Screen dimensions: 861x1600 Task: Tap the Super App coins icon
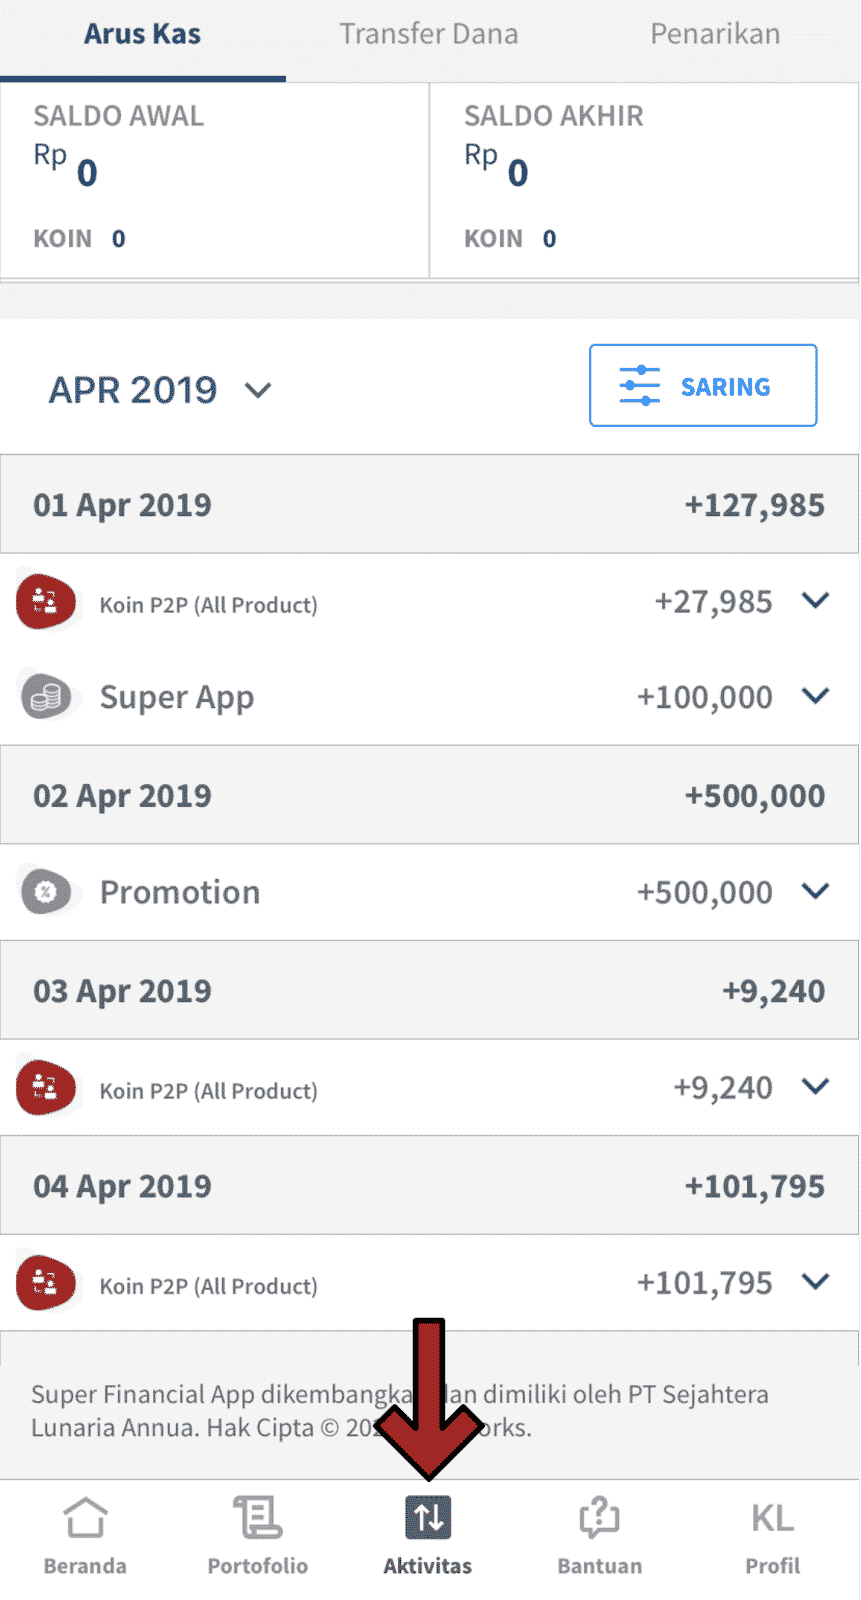click(46, 697)
